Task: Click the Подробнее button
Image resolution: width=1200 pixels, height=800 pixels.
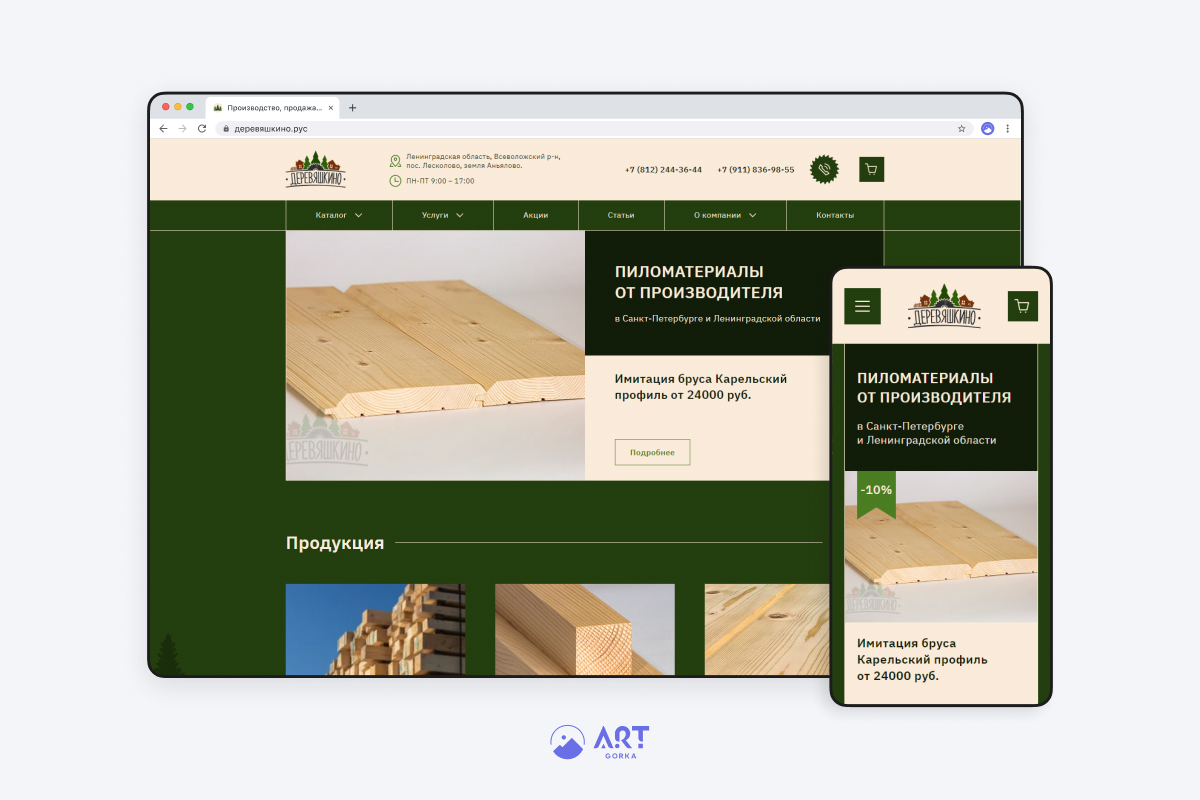Action: [652, 452]
